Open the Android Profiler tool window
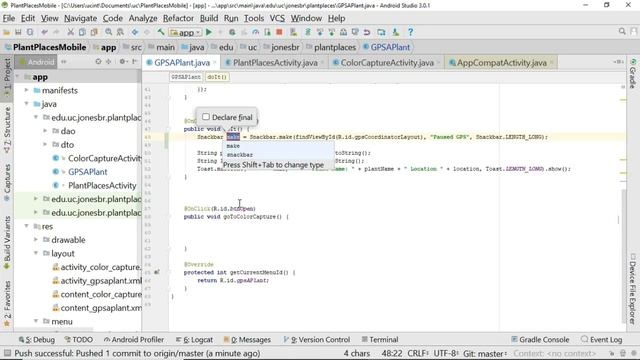Viewport: 640px width, 360px height. point(133,340)
